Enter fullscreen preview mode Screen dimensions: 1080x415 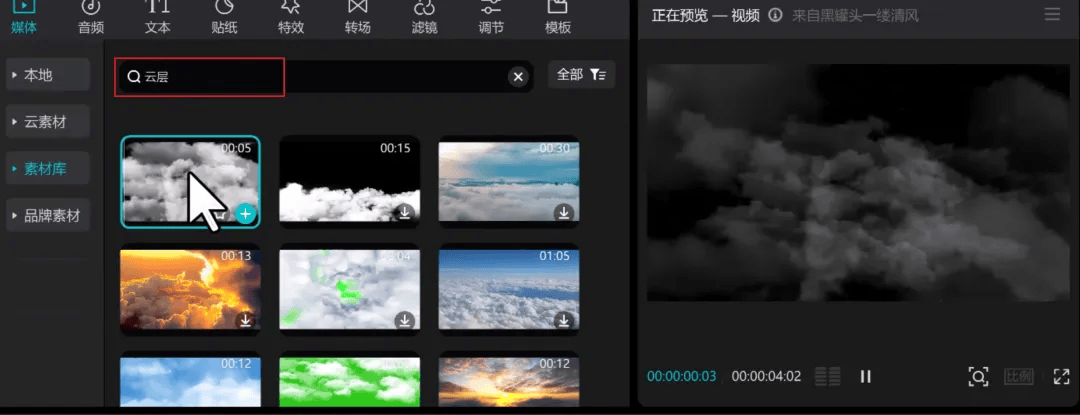[x=1061, y=376]
